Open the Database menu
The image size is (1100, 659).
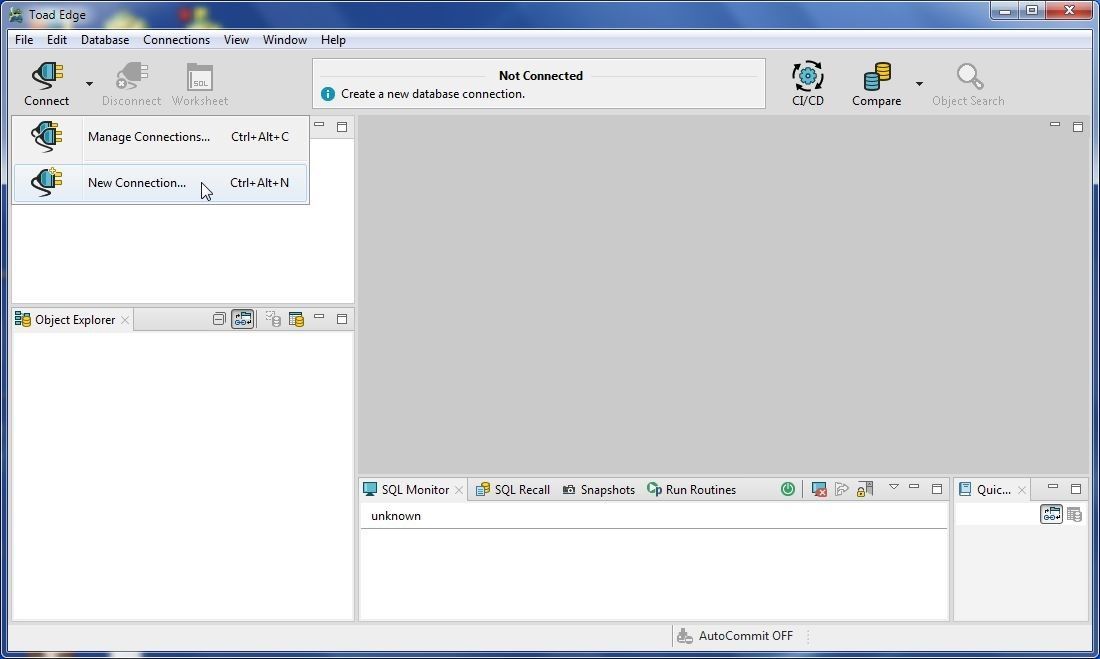pos(105,40)
